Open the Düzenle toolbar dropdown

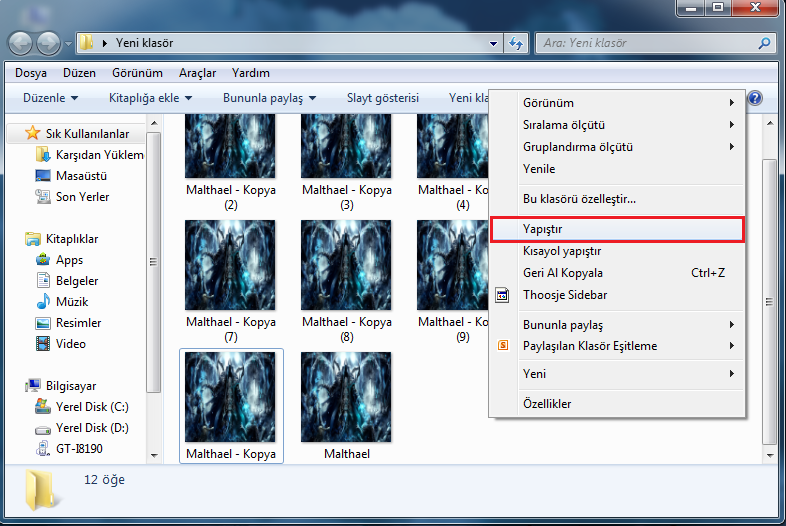[x=50, y=98]
